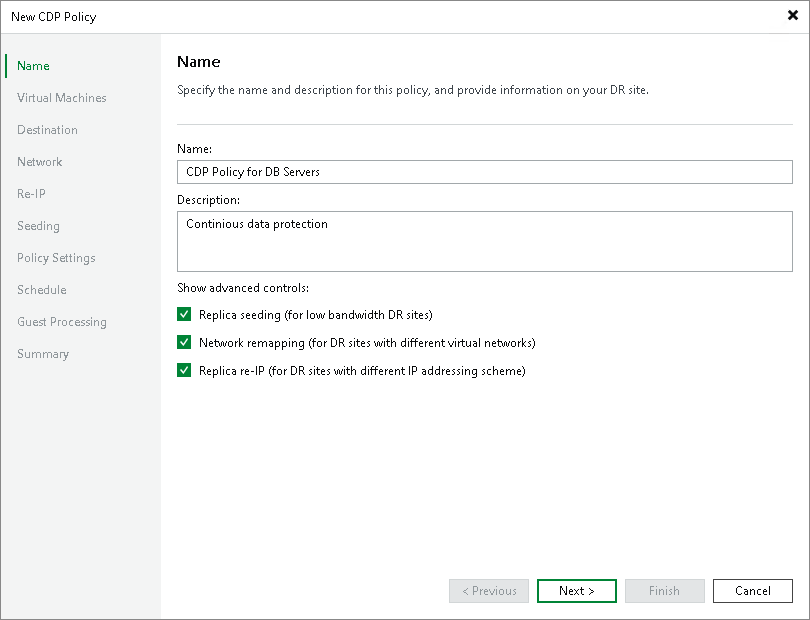Click the 'Name:' field label
Viewport: 810px width, 620px height.
[194, 149]
